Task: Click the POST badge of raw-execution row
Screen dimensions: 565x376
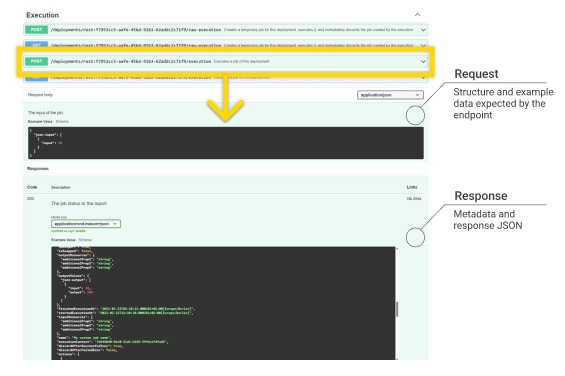Action: 36,30
